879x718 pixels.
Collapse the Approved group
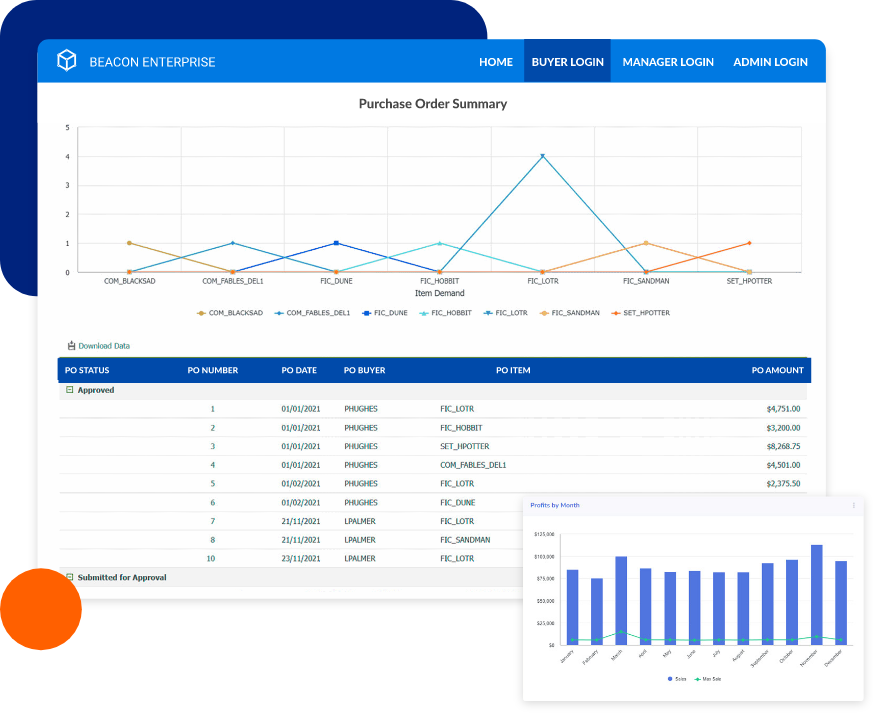pos(69,390)
